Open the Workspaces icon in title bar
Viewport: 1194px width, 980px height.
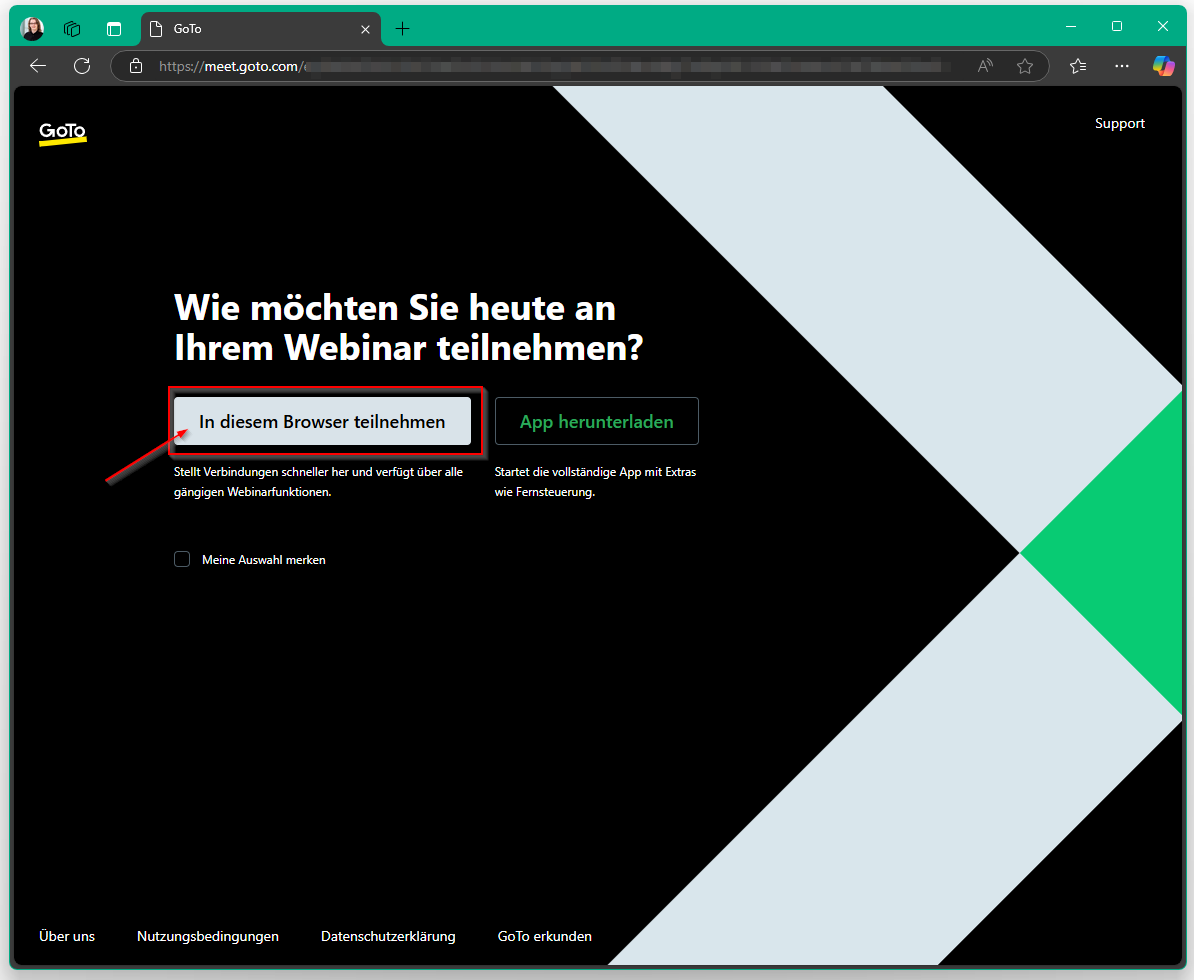point(72,29)
